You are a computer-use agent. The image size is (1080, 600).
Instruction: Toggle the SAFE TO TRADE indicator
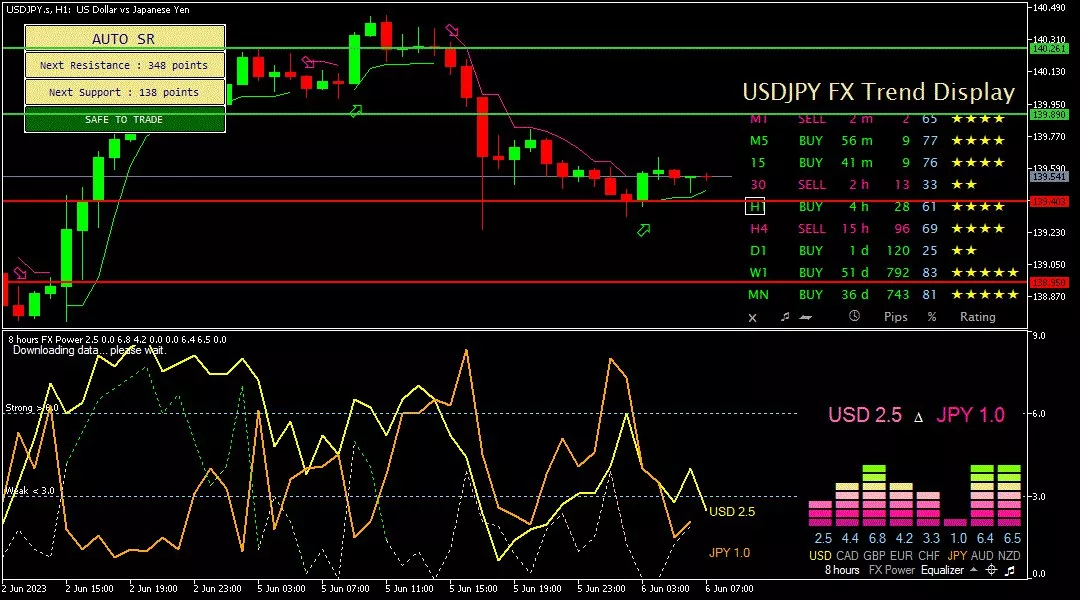[125, 120]
